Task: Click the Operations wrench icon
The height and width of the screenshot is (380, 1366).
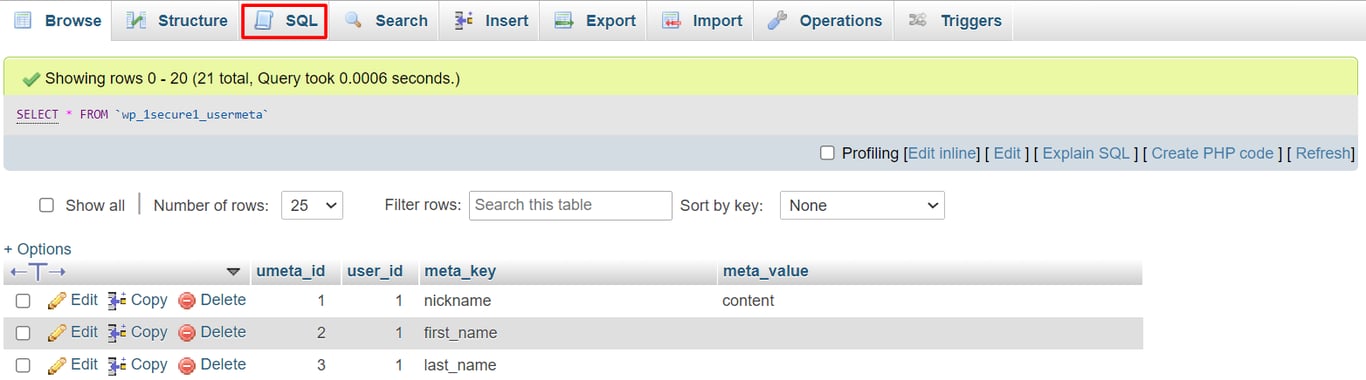Action: click(777, 21)
